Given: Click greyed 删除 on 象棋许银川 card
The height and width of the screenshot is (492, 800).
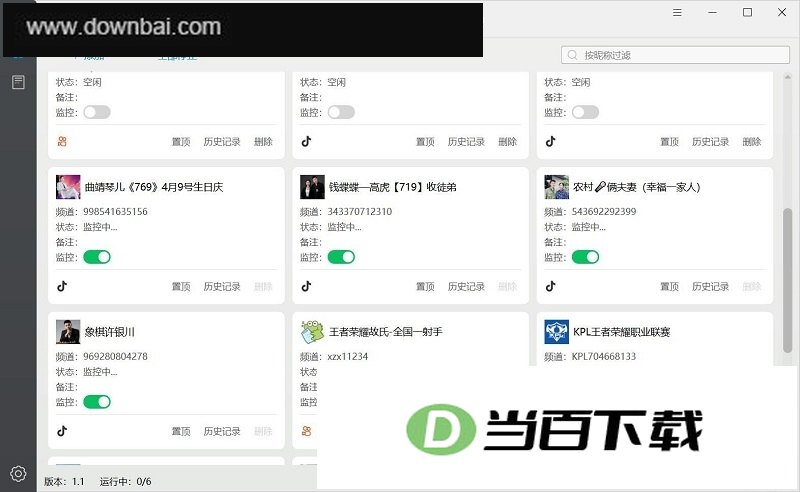Looking at the screenshot, I should click(x=263, y=431).
